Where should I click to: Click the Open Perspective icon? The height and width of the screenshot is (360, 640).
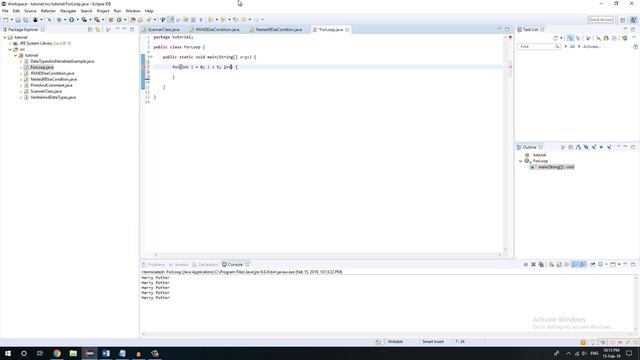623,20
